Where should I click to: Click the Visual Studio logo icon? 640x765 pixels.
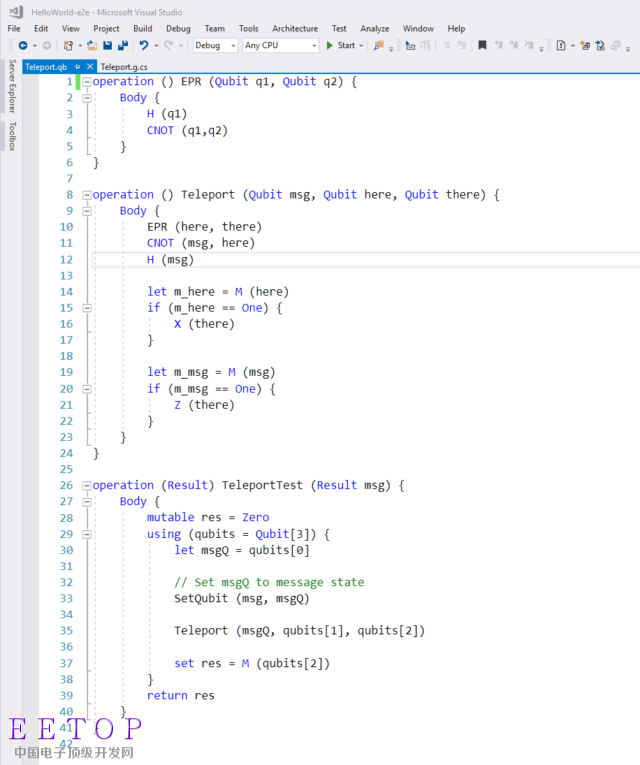pos(16,12)
